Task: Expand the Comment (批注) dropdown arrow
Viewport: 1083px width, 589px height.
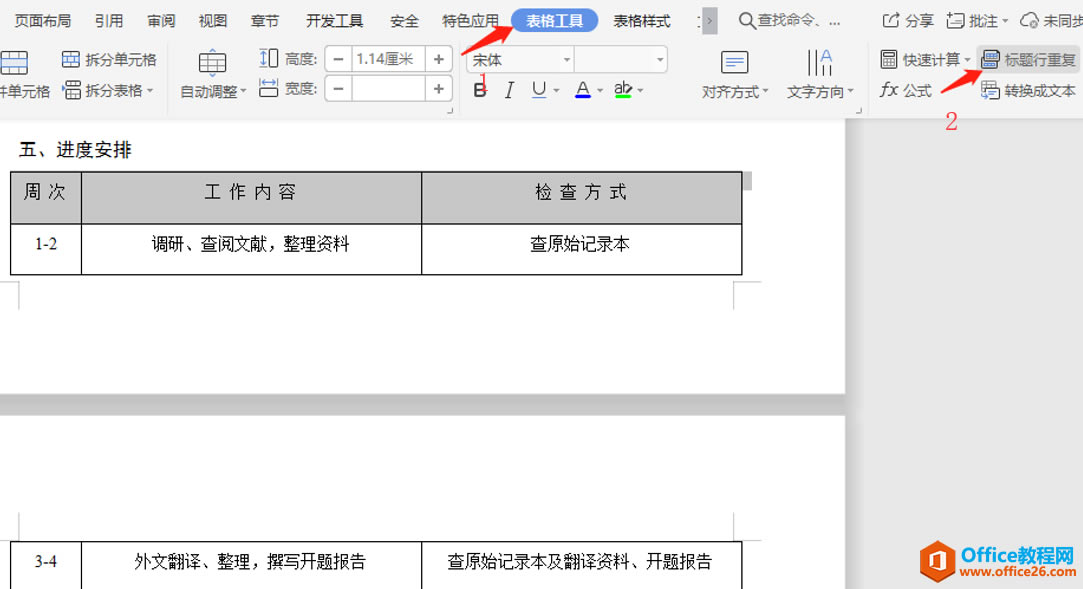Action: [1004, 21]
